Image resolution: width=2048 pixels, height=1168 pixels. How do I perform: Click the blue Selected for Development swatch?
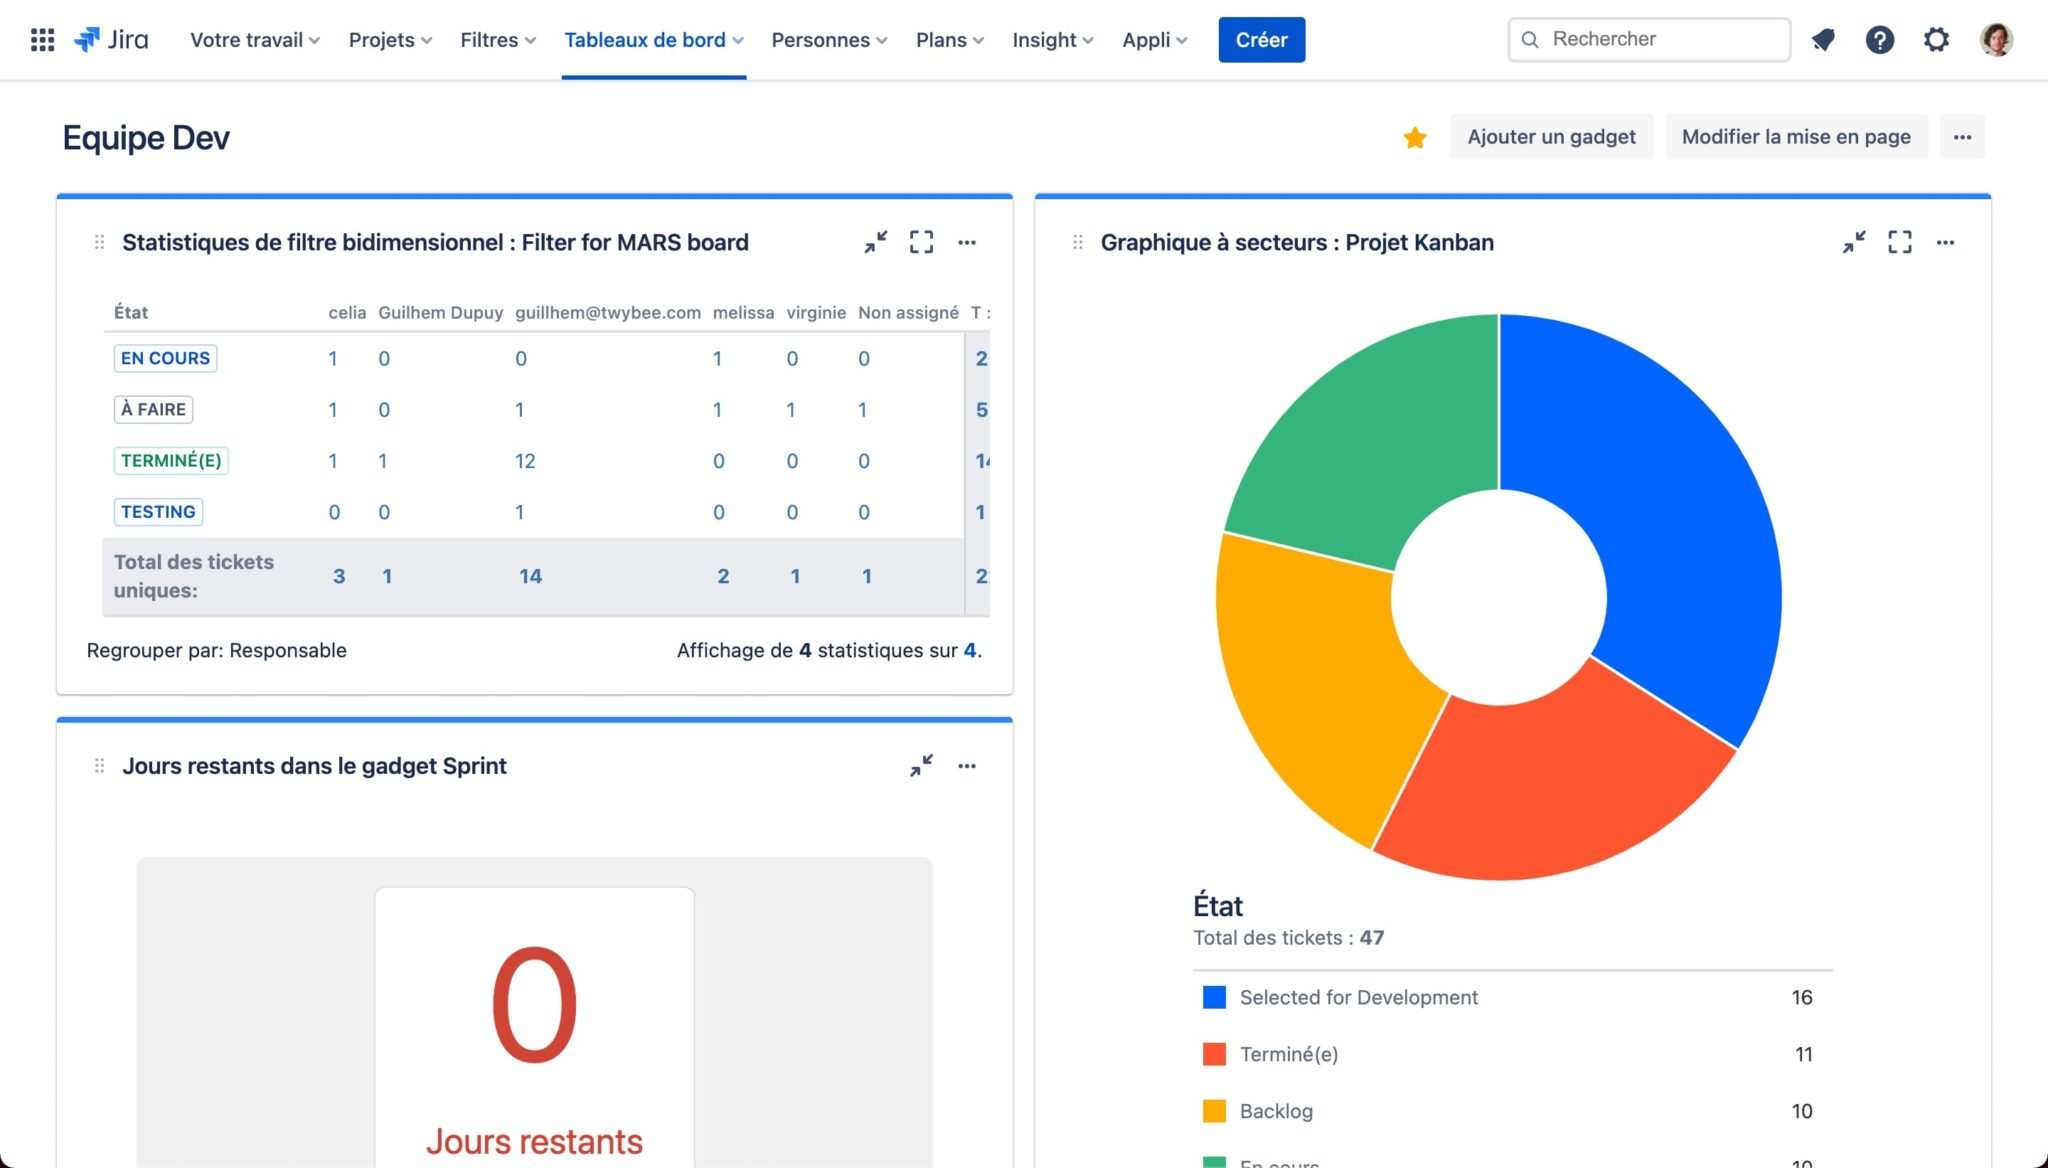tap(1214, 997)
